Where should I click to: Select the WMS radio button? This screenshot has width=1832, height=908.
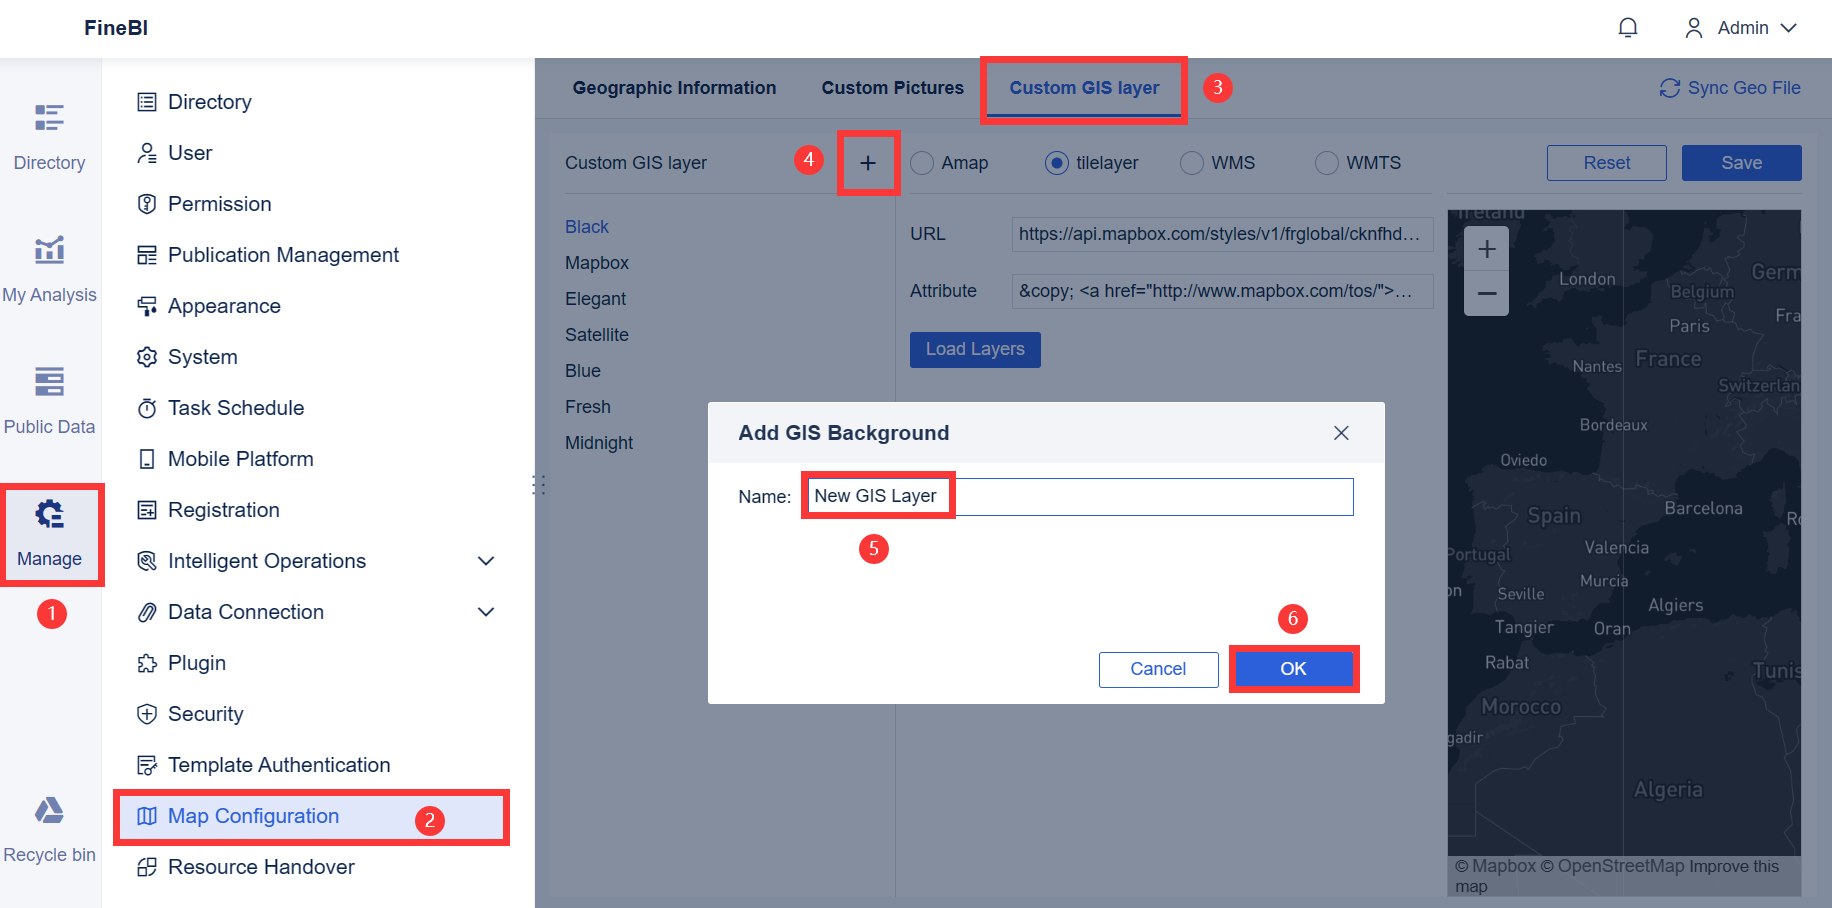1191,162
